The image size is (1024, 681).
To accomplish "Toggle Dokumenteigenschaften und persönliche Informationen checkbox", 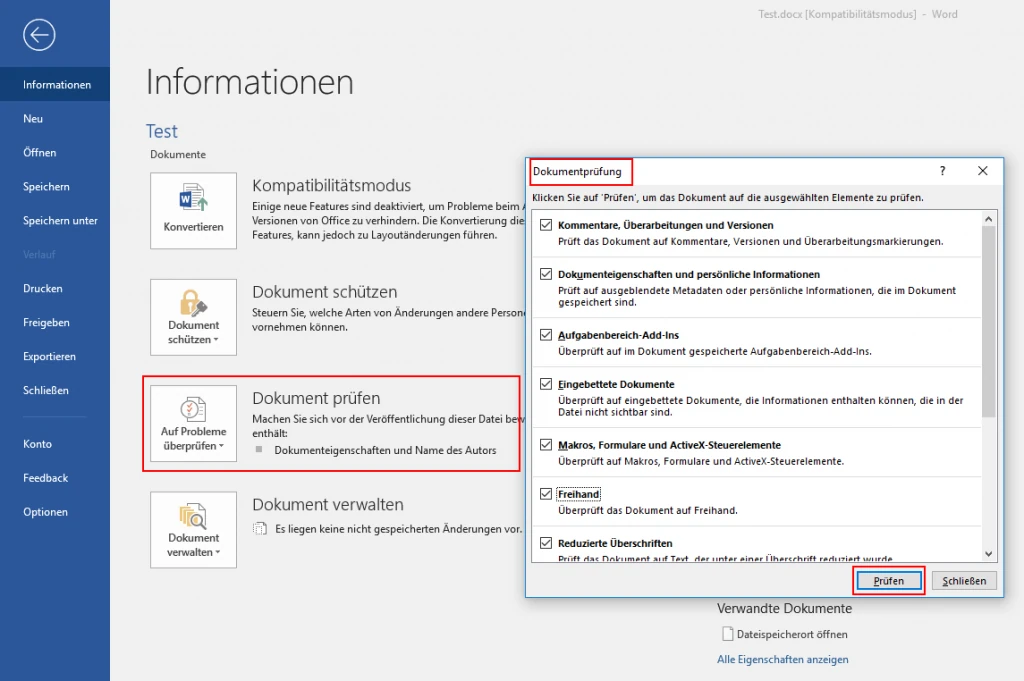I will [546, 274].
